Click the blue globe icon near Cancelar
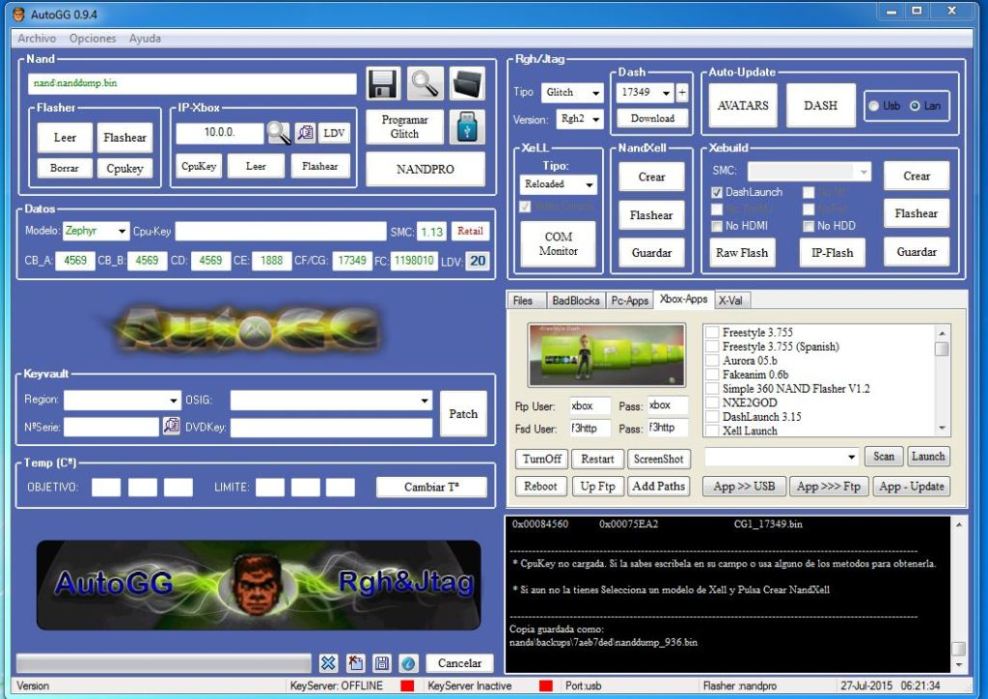 pyautogui.click(x=408, y=663)
